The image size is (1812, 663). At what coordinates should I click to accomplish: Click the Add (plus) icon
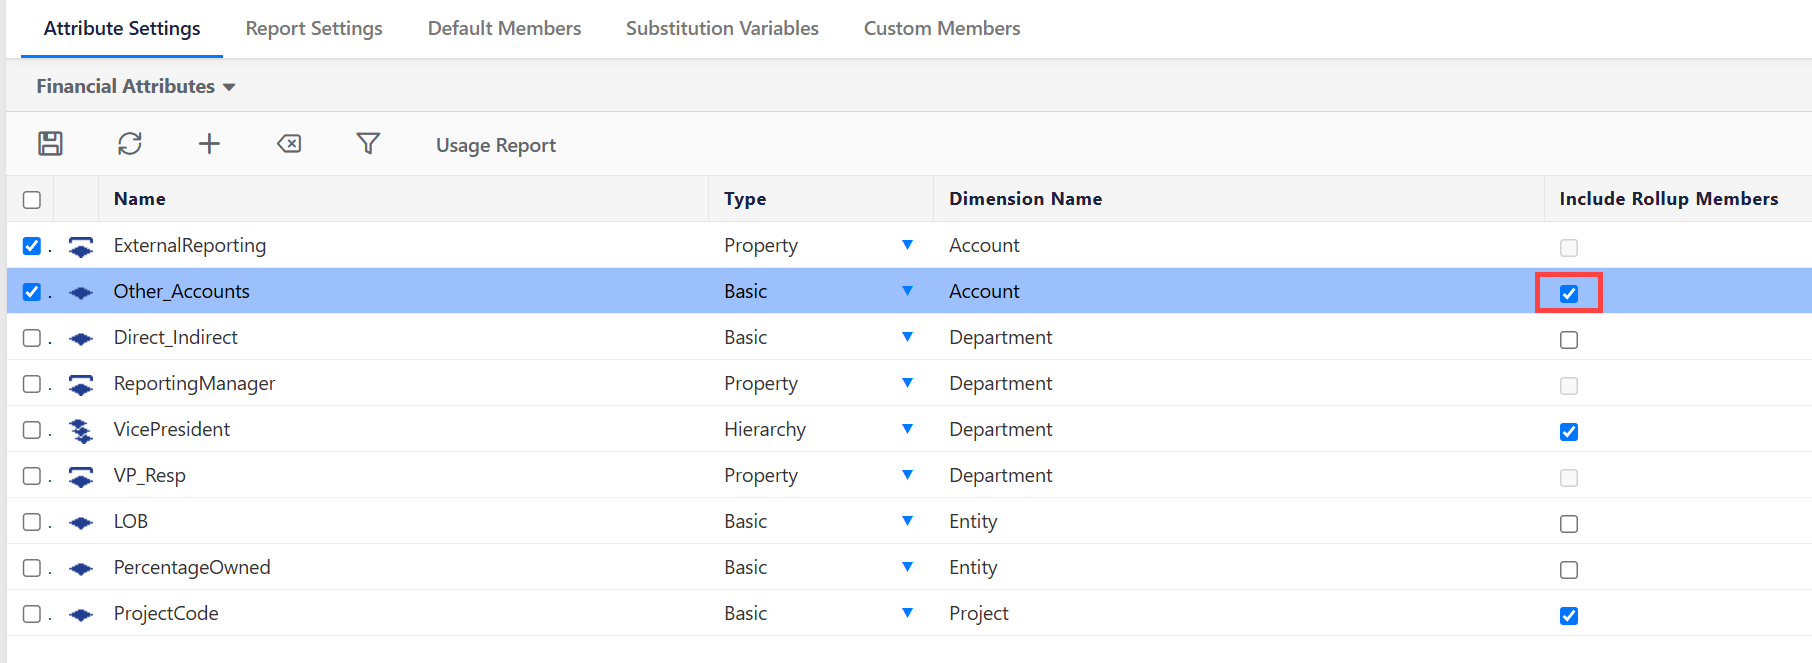point(209,144)
